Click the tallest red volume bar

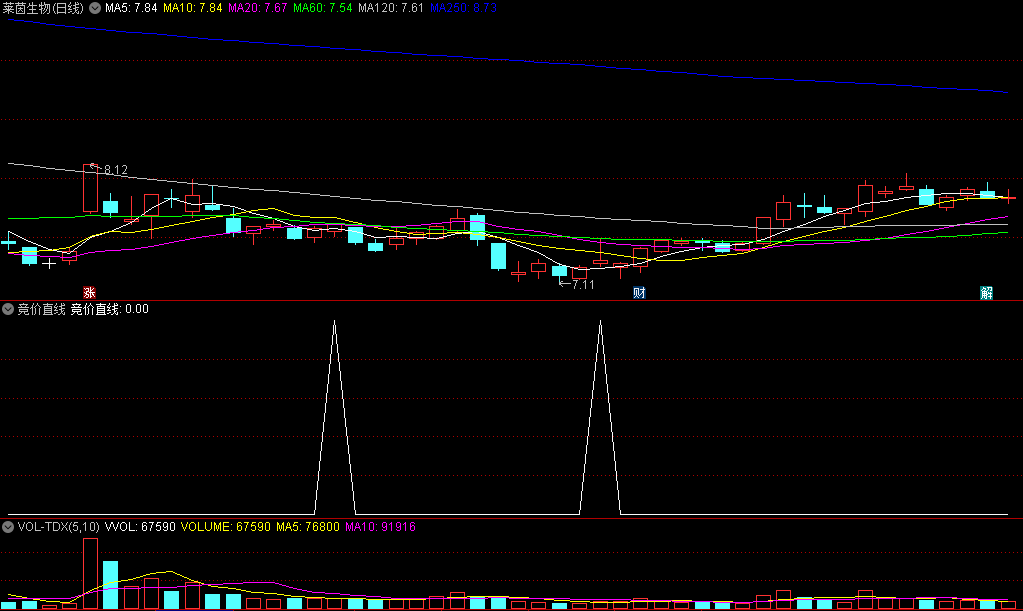[91, 574]
